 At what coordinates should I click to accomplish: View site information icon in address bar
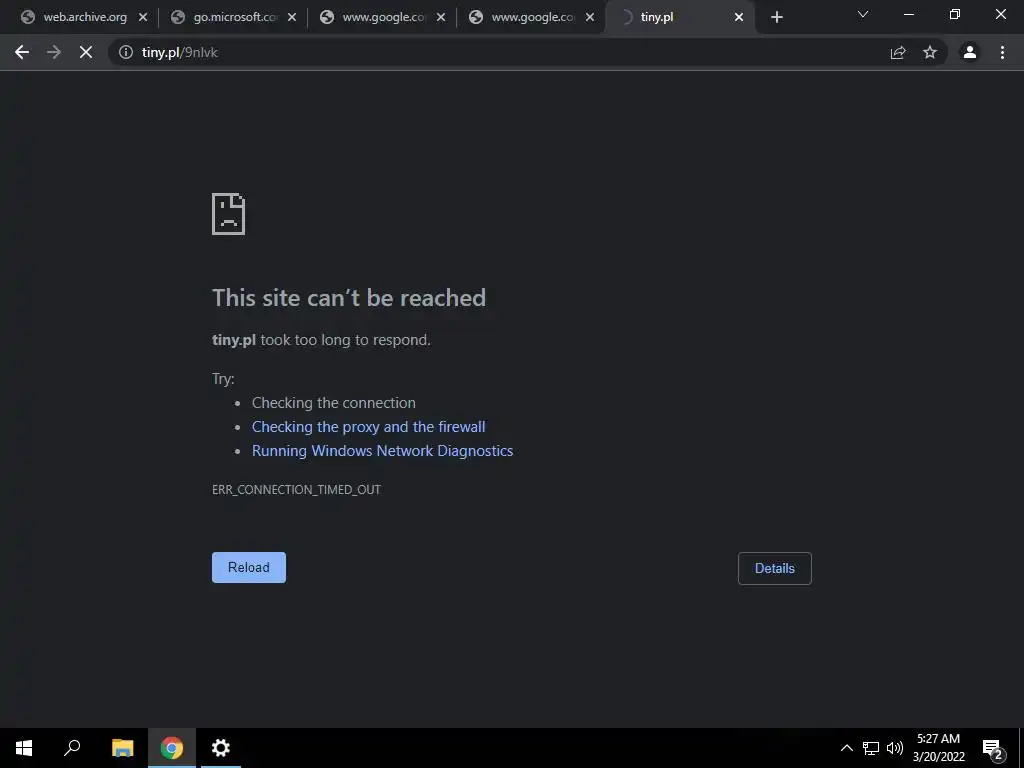point(125,52)
